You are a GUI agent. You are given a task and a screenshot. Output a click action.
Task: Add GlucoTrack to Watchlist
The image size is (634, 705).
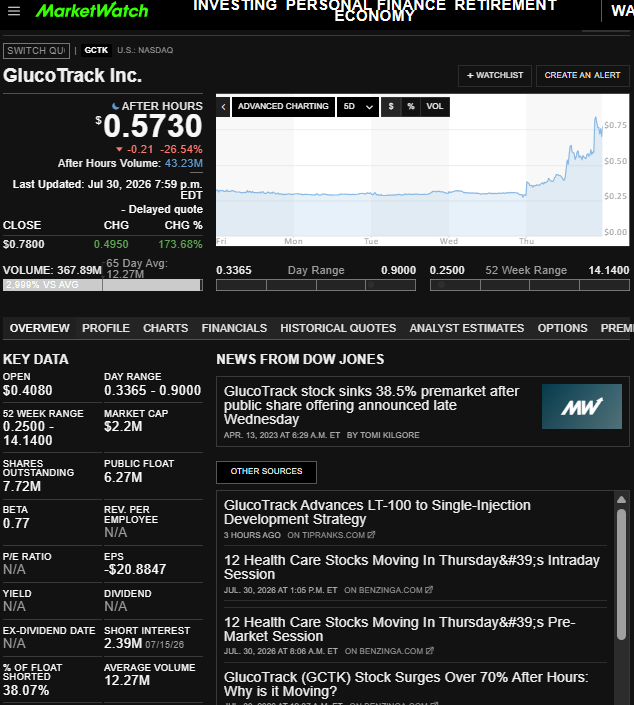[495, 76]
